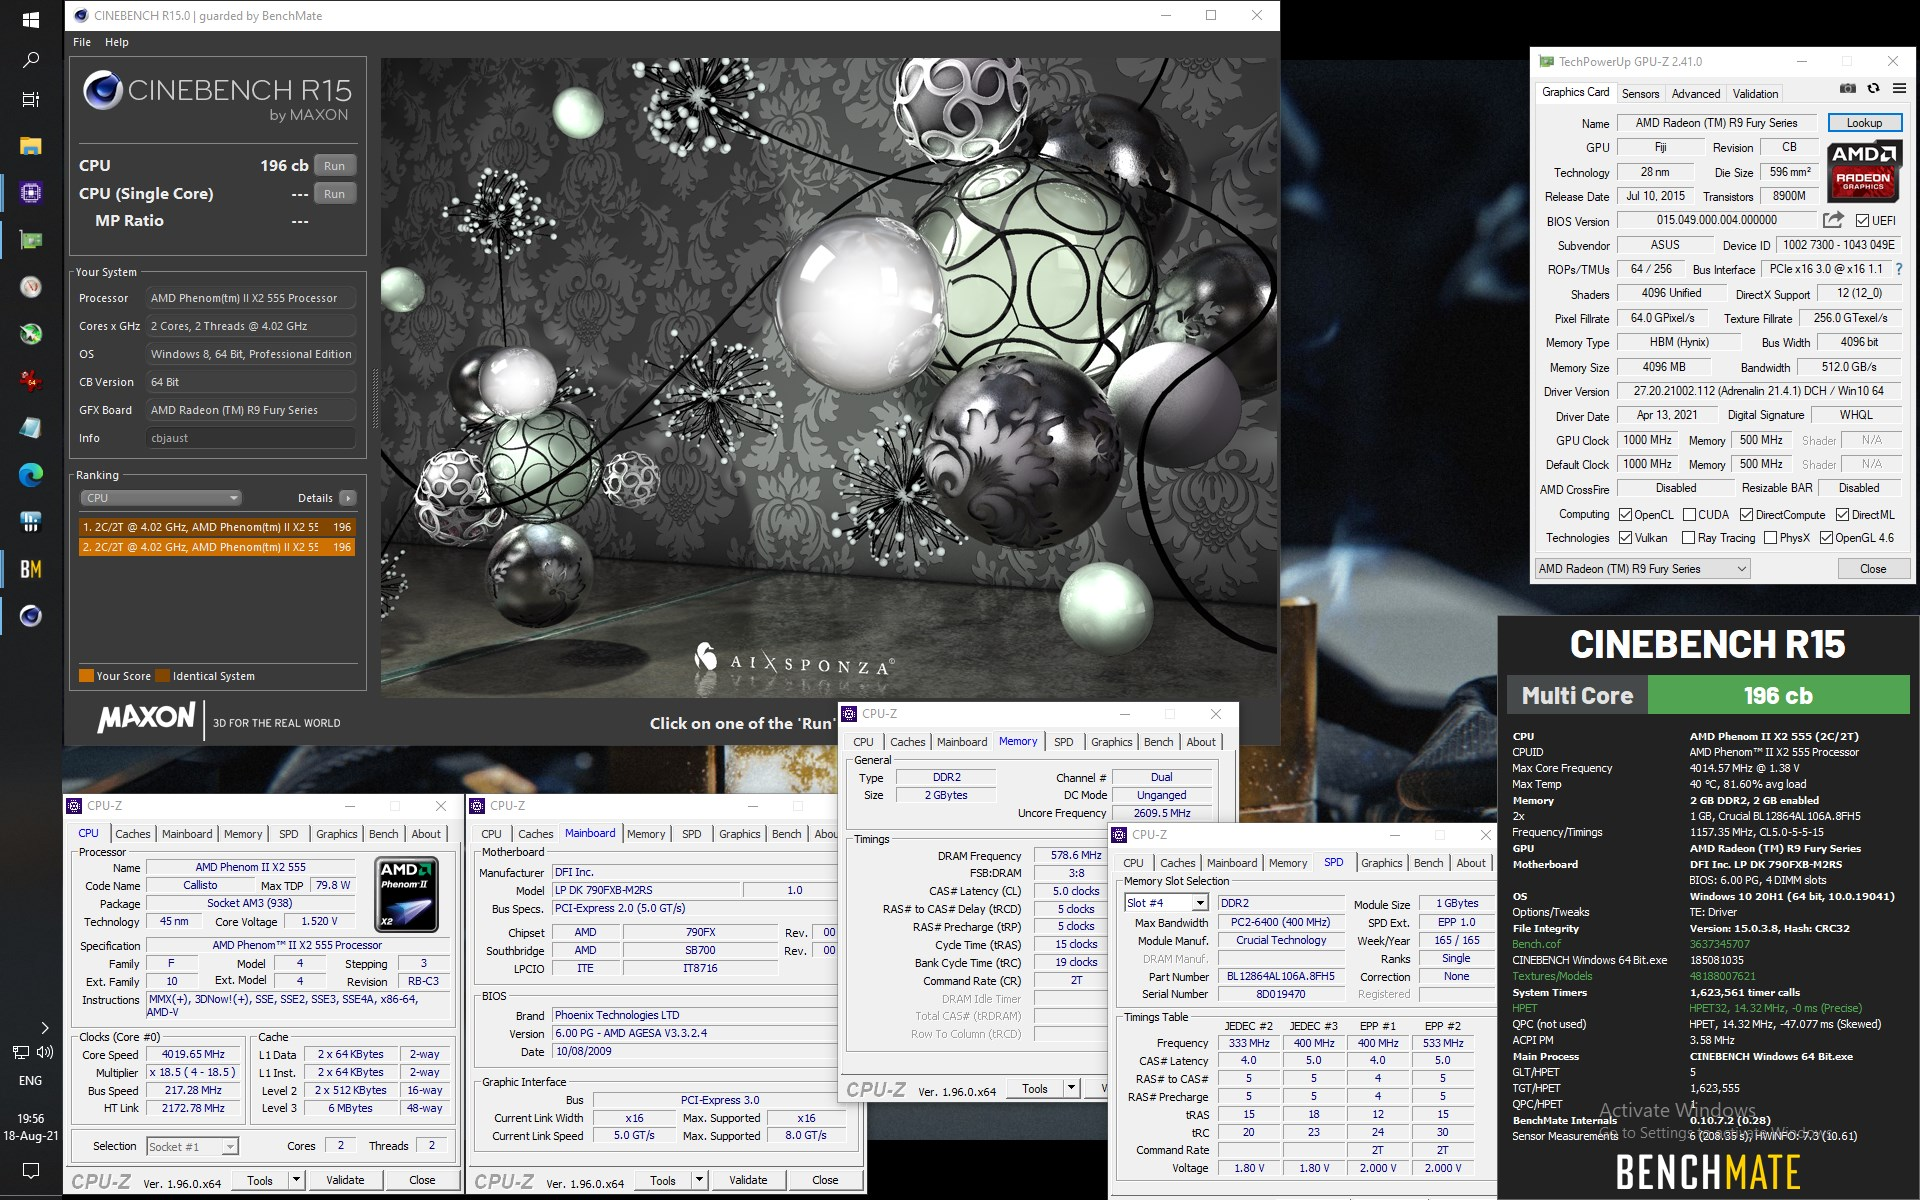Click the gauge/speedometer taskbar icon
1920x1200 pixels.
click(x=30, y=287)
